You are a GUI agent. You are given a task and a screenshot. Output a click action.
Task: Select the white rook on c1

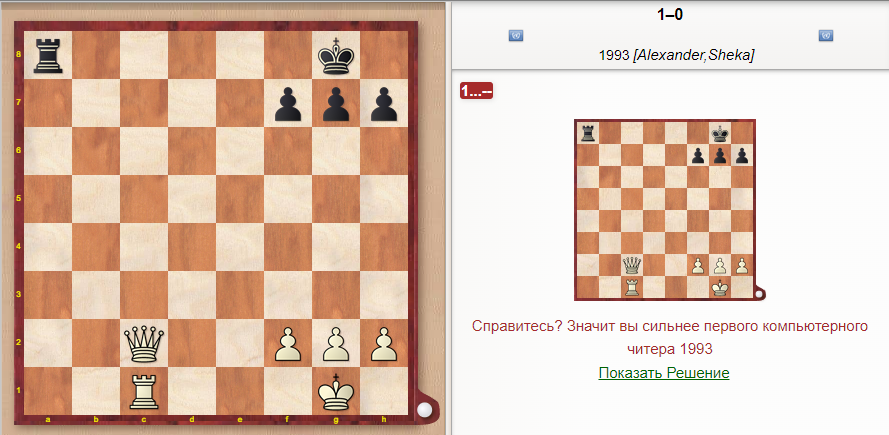[143, 391]
